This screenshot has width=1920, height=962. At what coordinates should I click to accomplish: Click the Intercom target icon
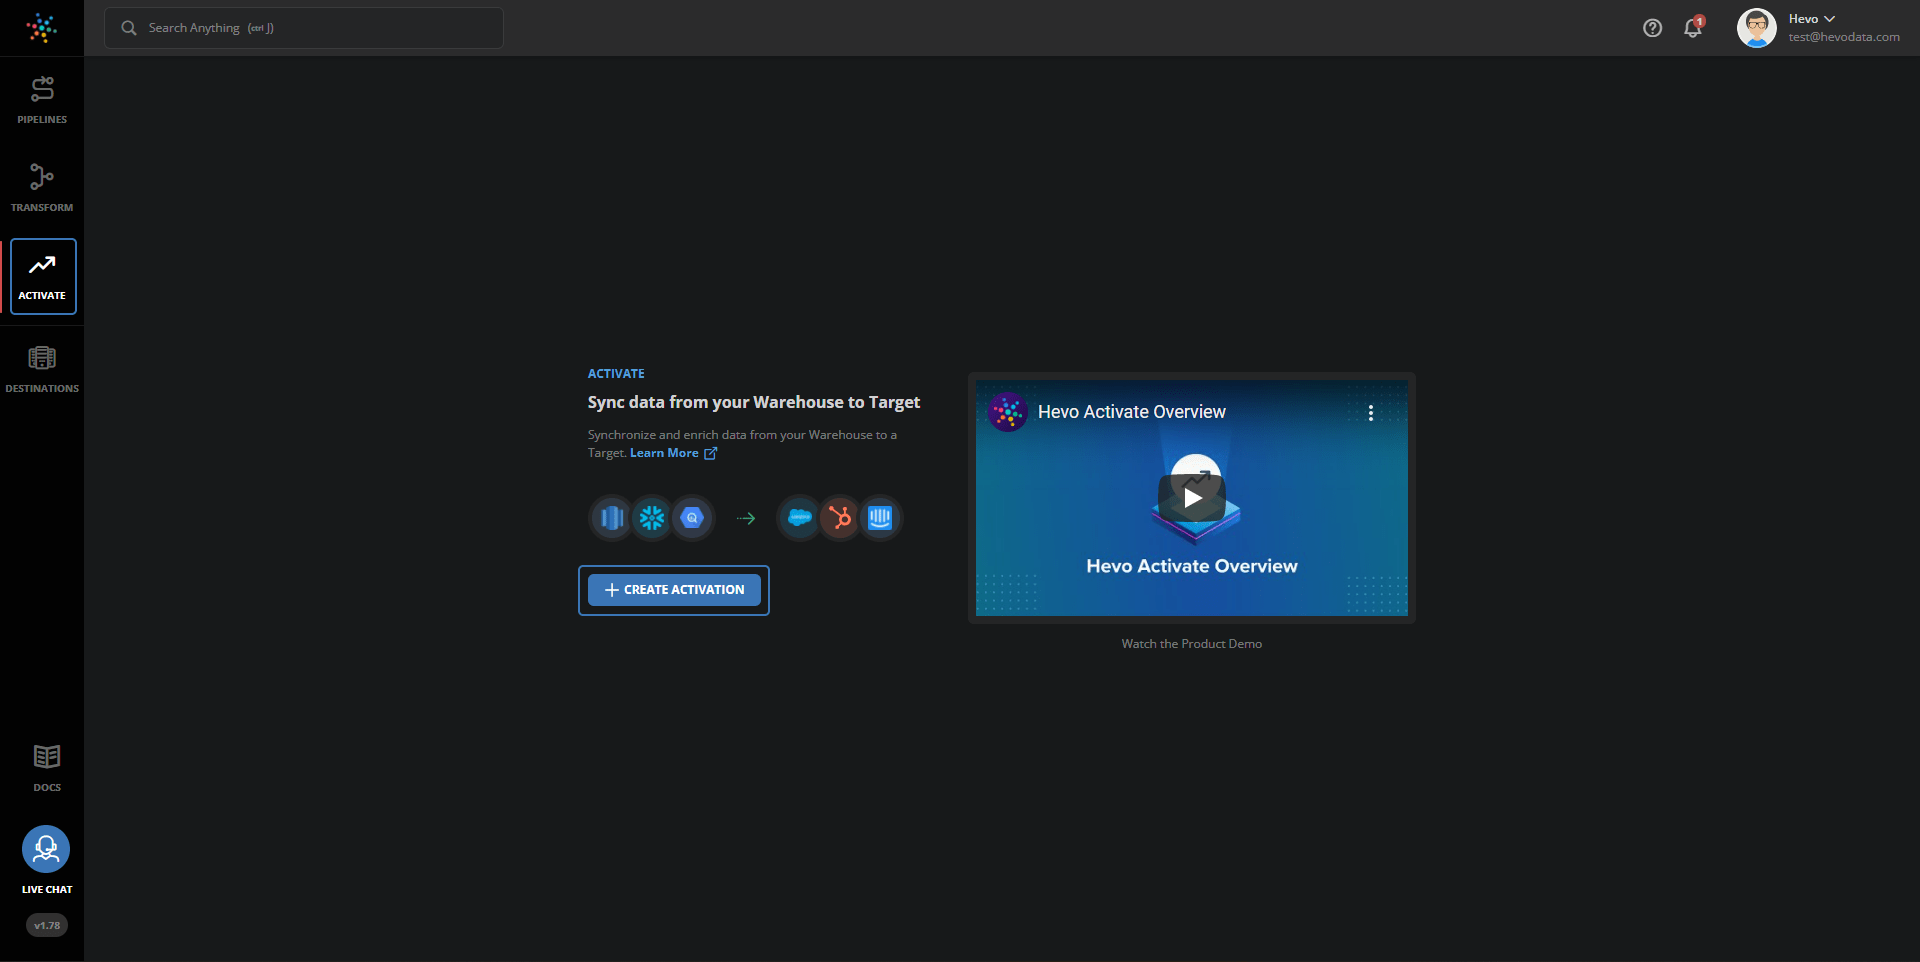(880, 518)
